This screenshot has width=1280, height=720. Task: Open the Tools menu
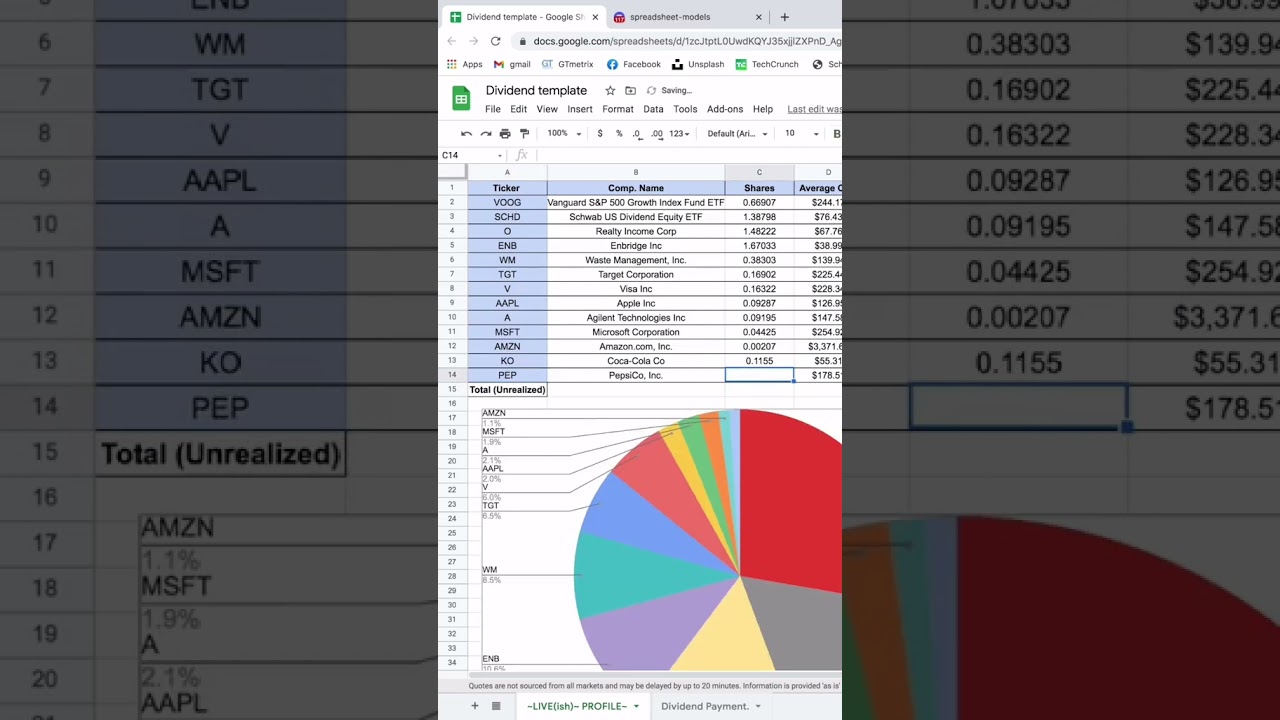point(685,109)
